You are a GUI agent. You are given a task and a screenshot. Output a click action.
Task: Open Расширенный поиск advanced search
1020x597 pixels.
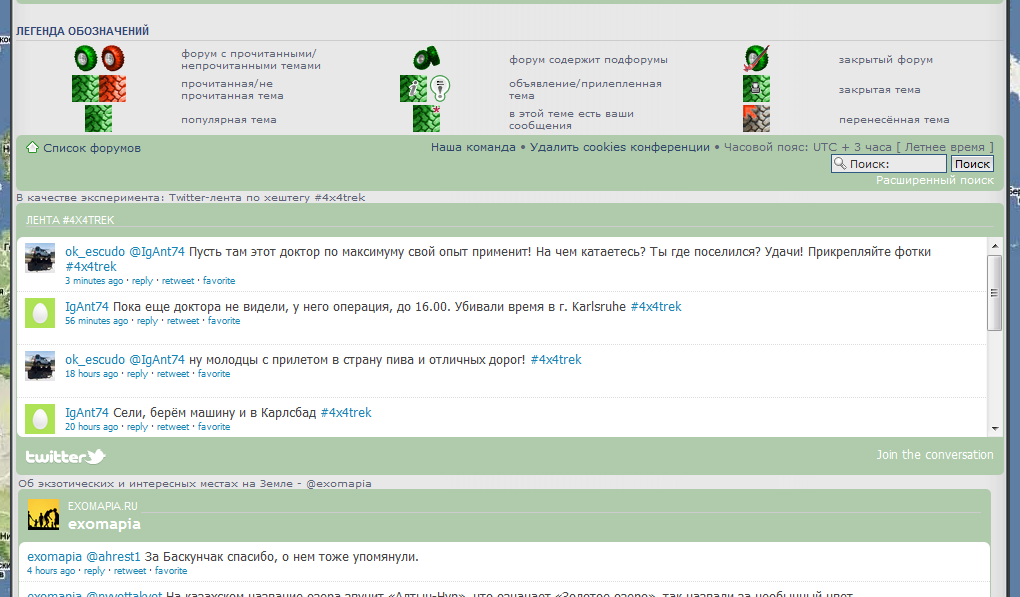click(935, 180)
